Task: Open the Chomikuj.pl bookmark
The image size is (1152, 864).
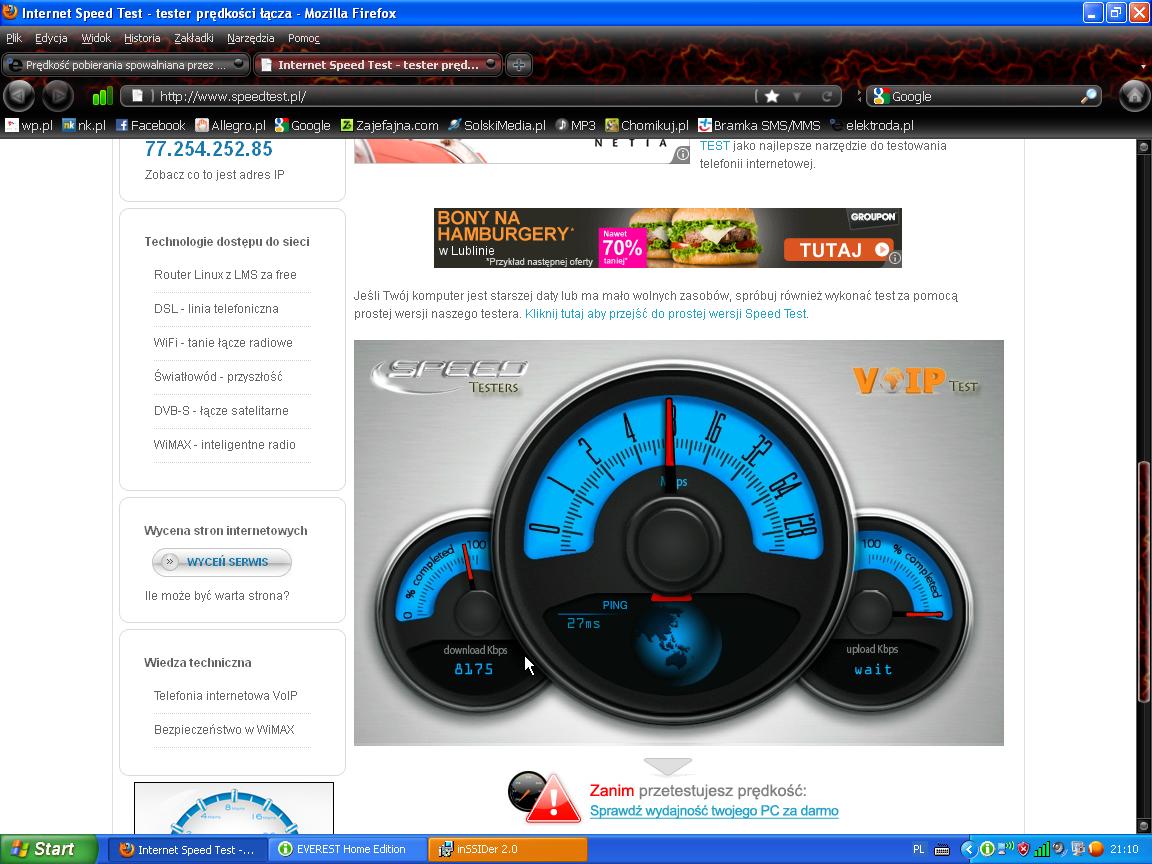Action: coord(647,126)
